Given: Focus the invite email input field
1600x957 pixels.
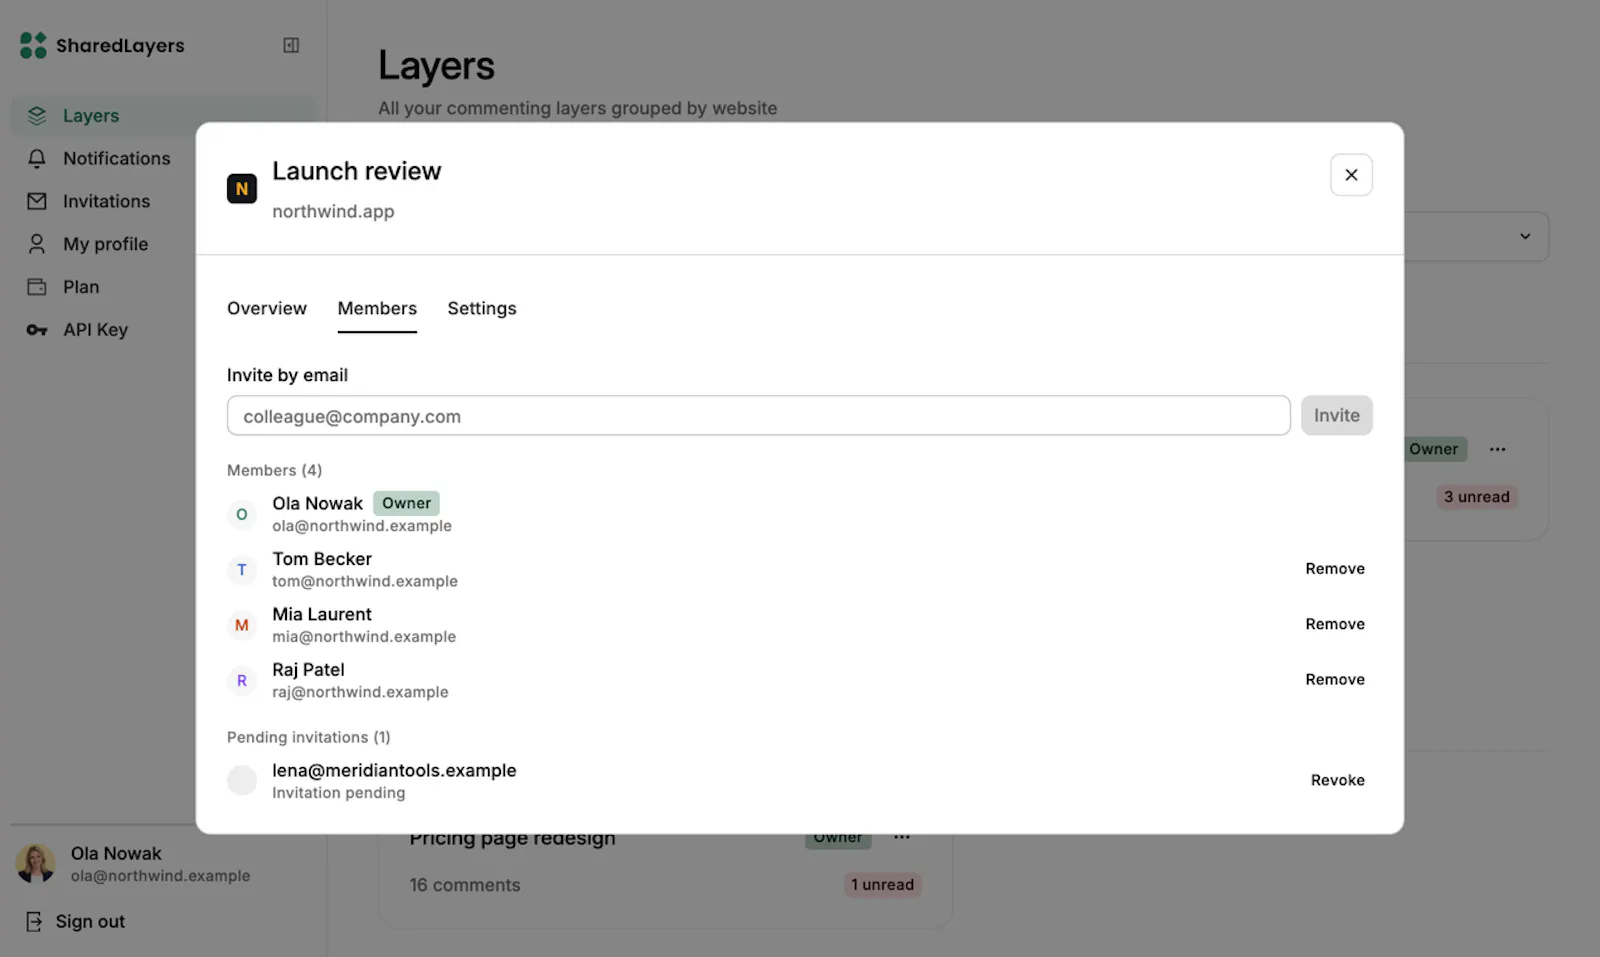Looking at the screenshot, I should [759, 416].
